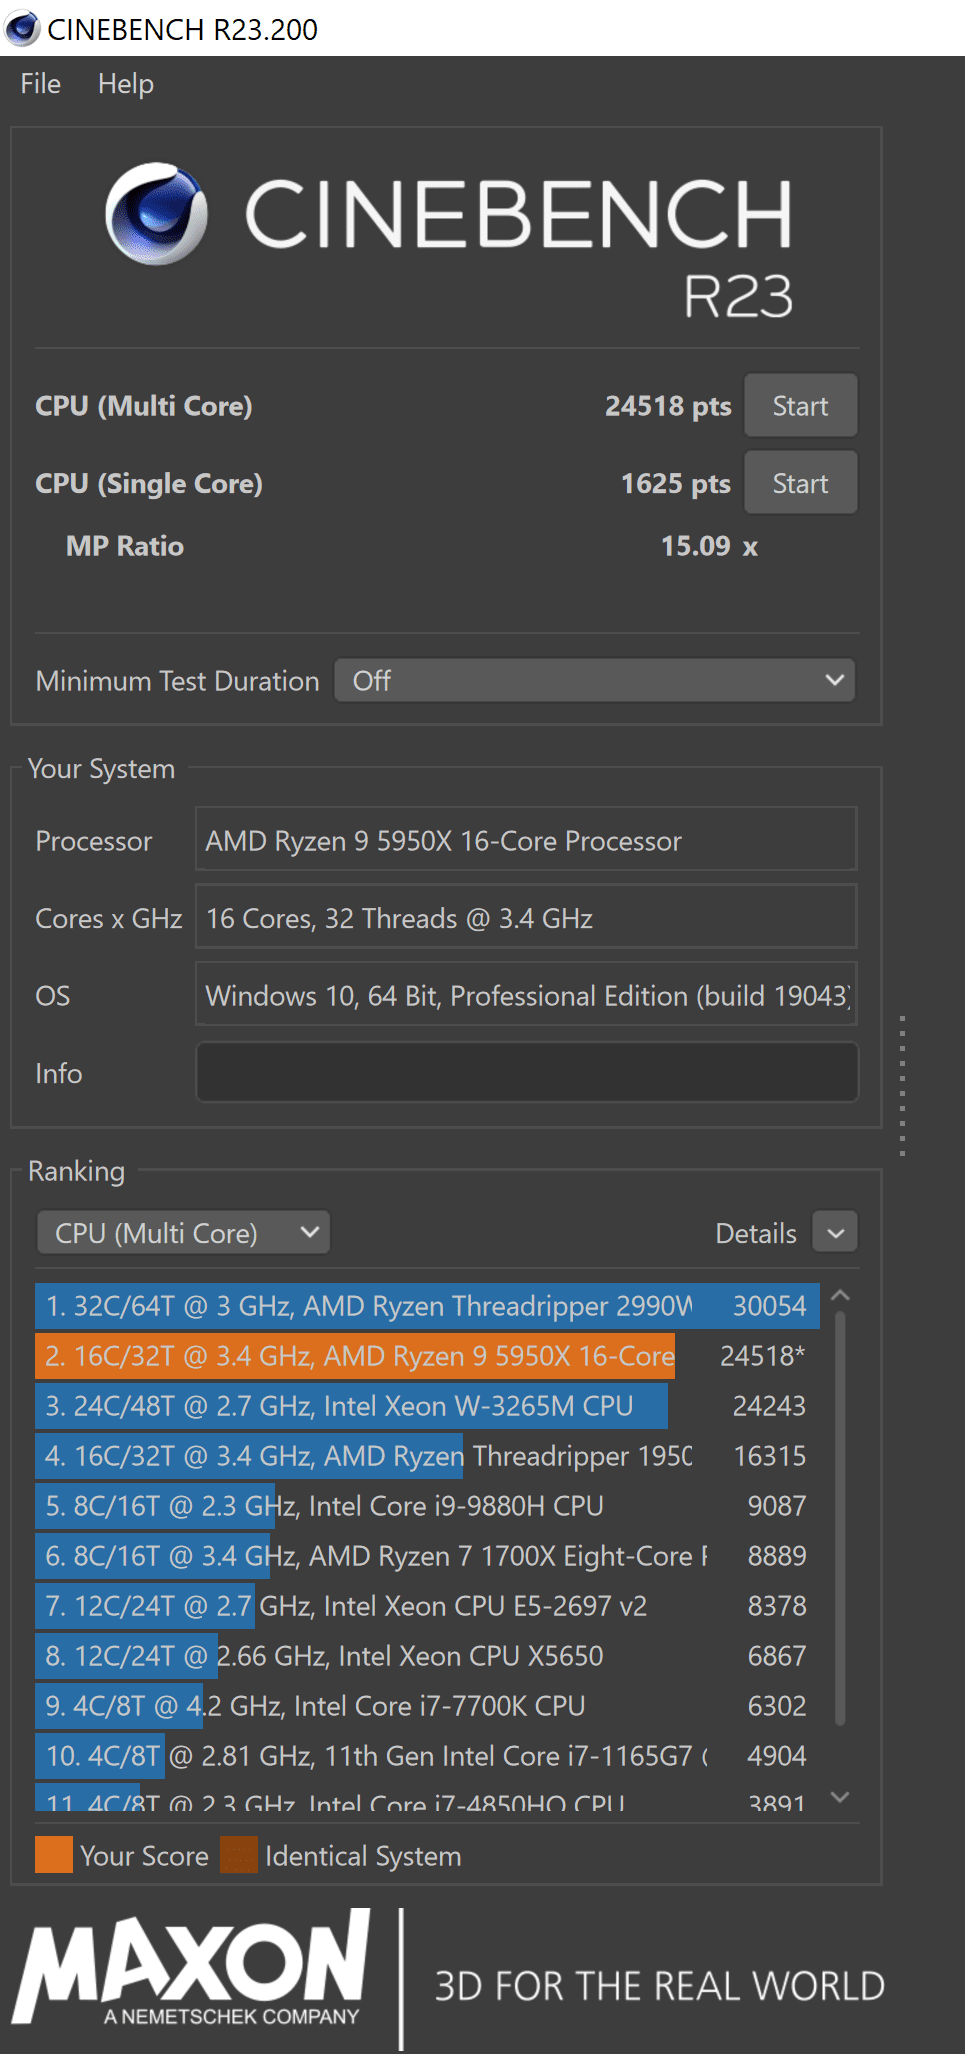This screenshot has width=965, height=2054.
Task: Click the panel splitter dotted handle
Action: pos(902,1086)
